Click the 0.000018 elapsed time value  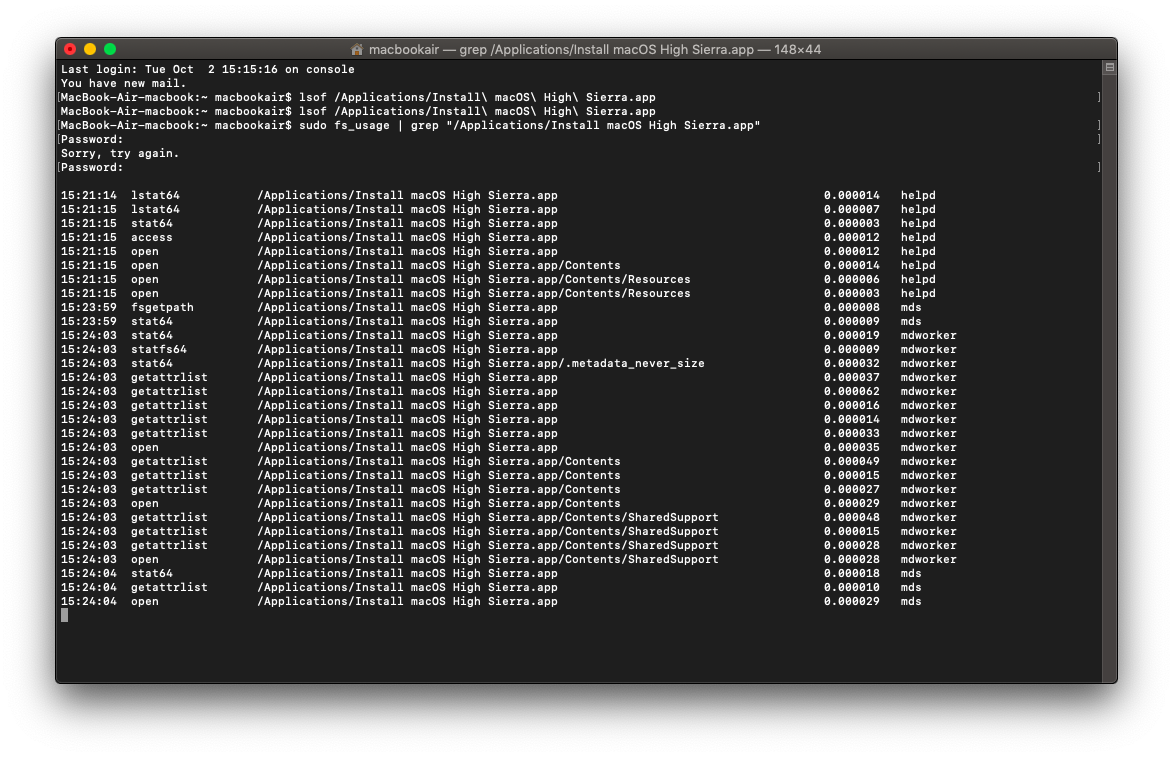point(852,574)
